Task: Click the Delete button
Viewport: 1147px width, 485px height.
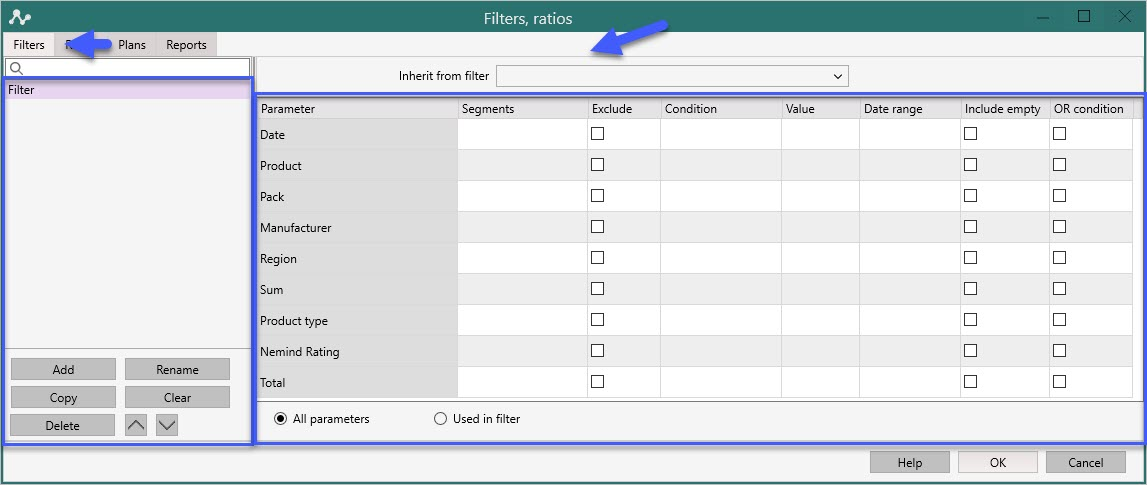Action: [x=63, y=425]
